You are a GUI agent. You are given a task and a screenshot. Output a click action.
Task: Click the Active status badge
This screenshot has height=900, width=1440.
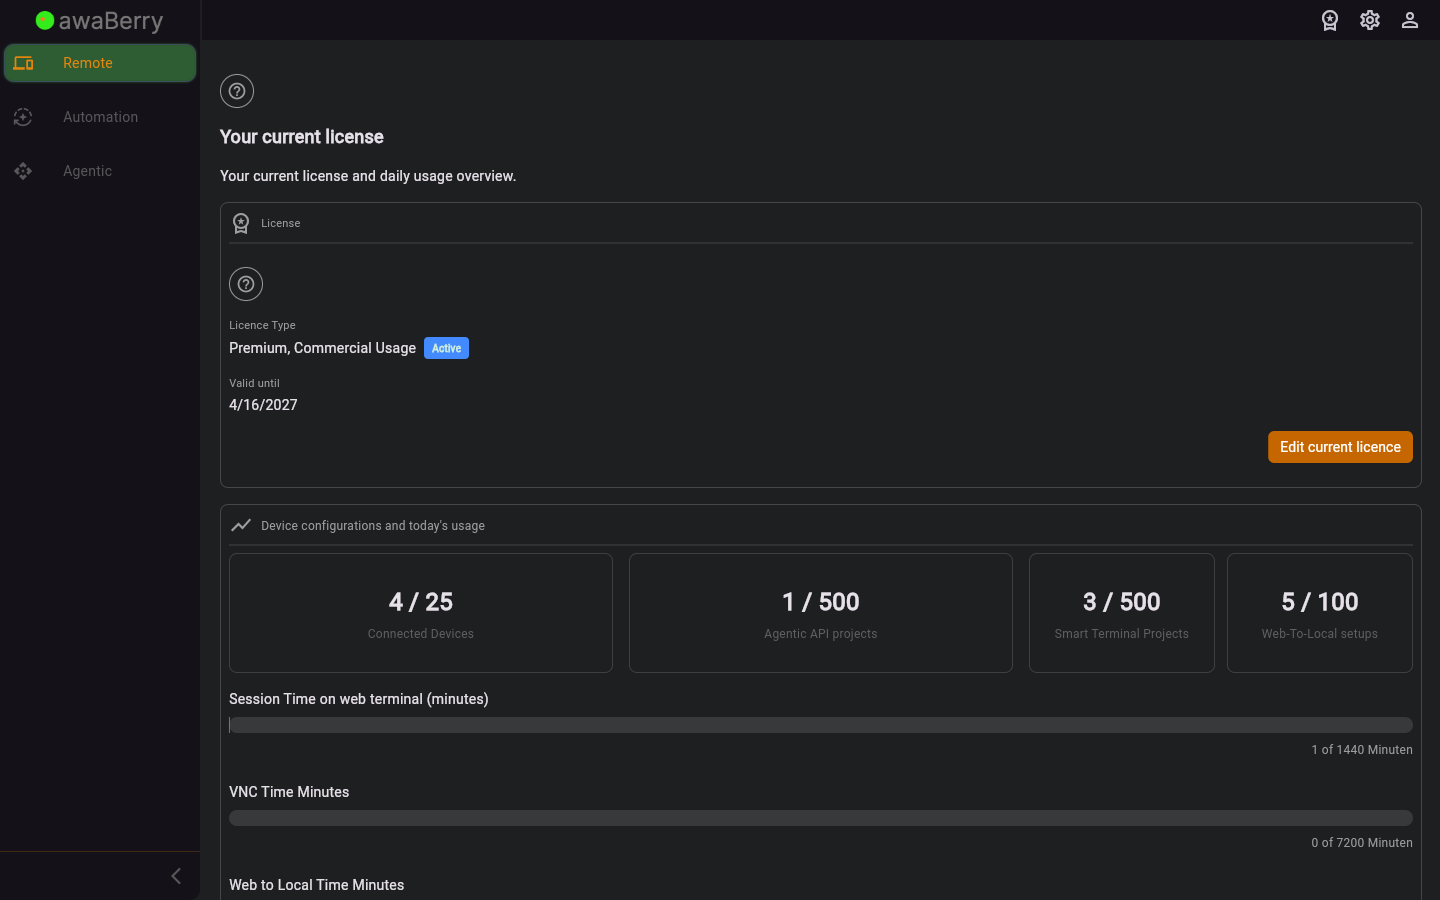(x=446, y=348)
